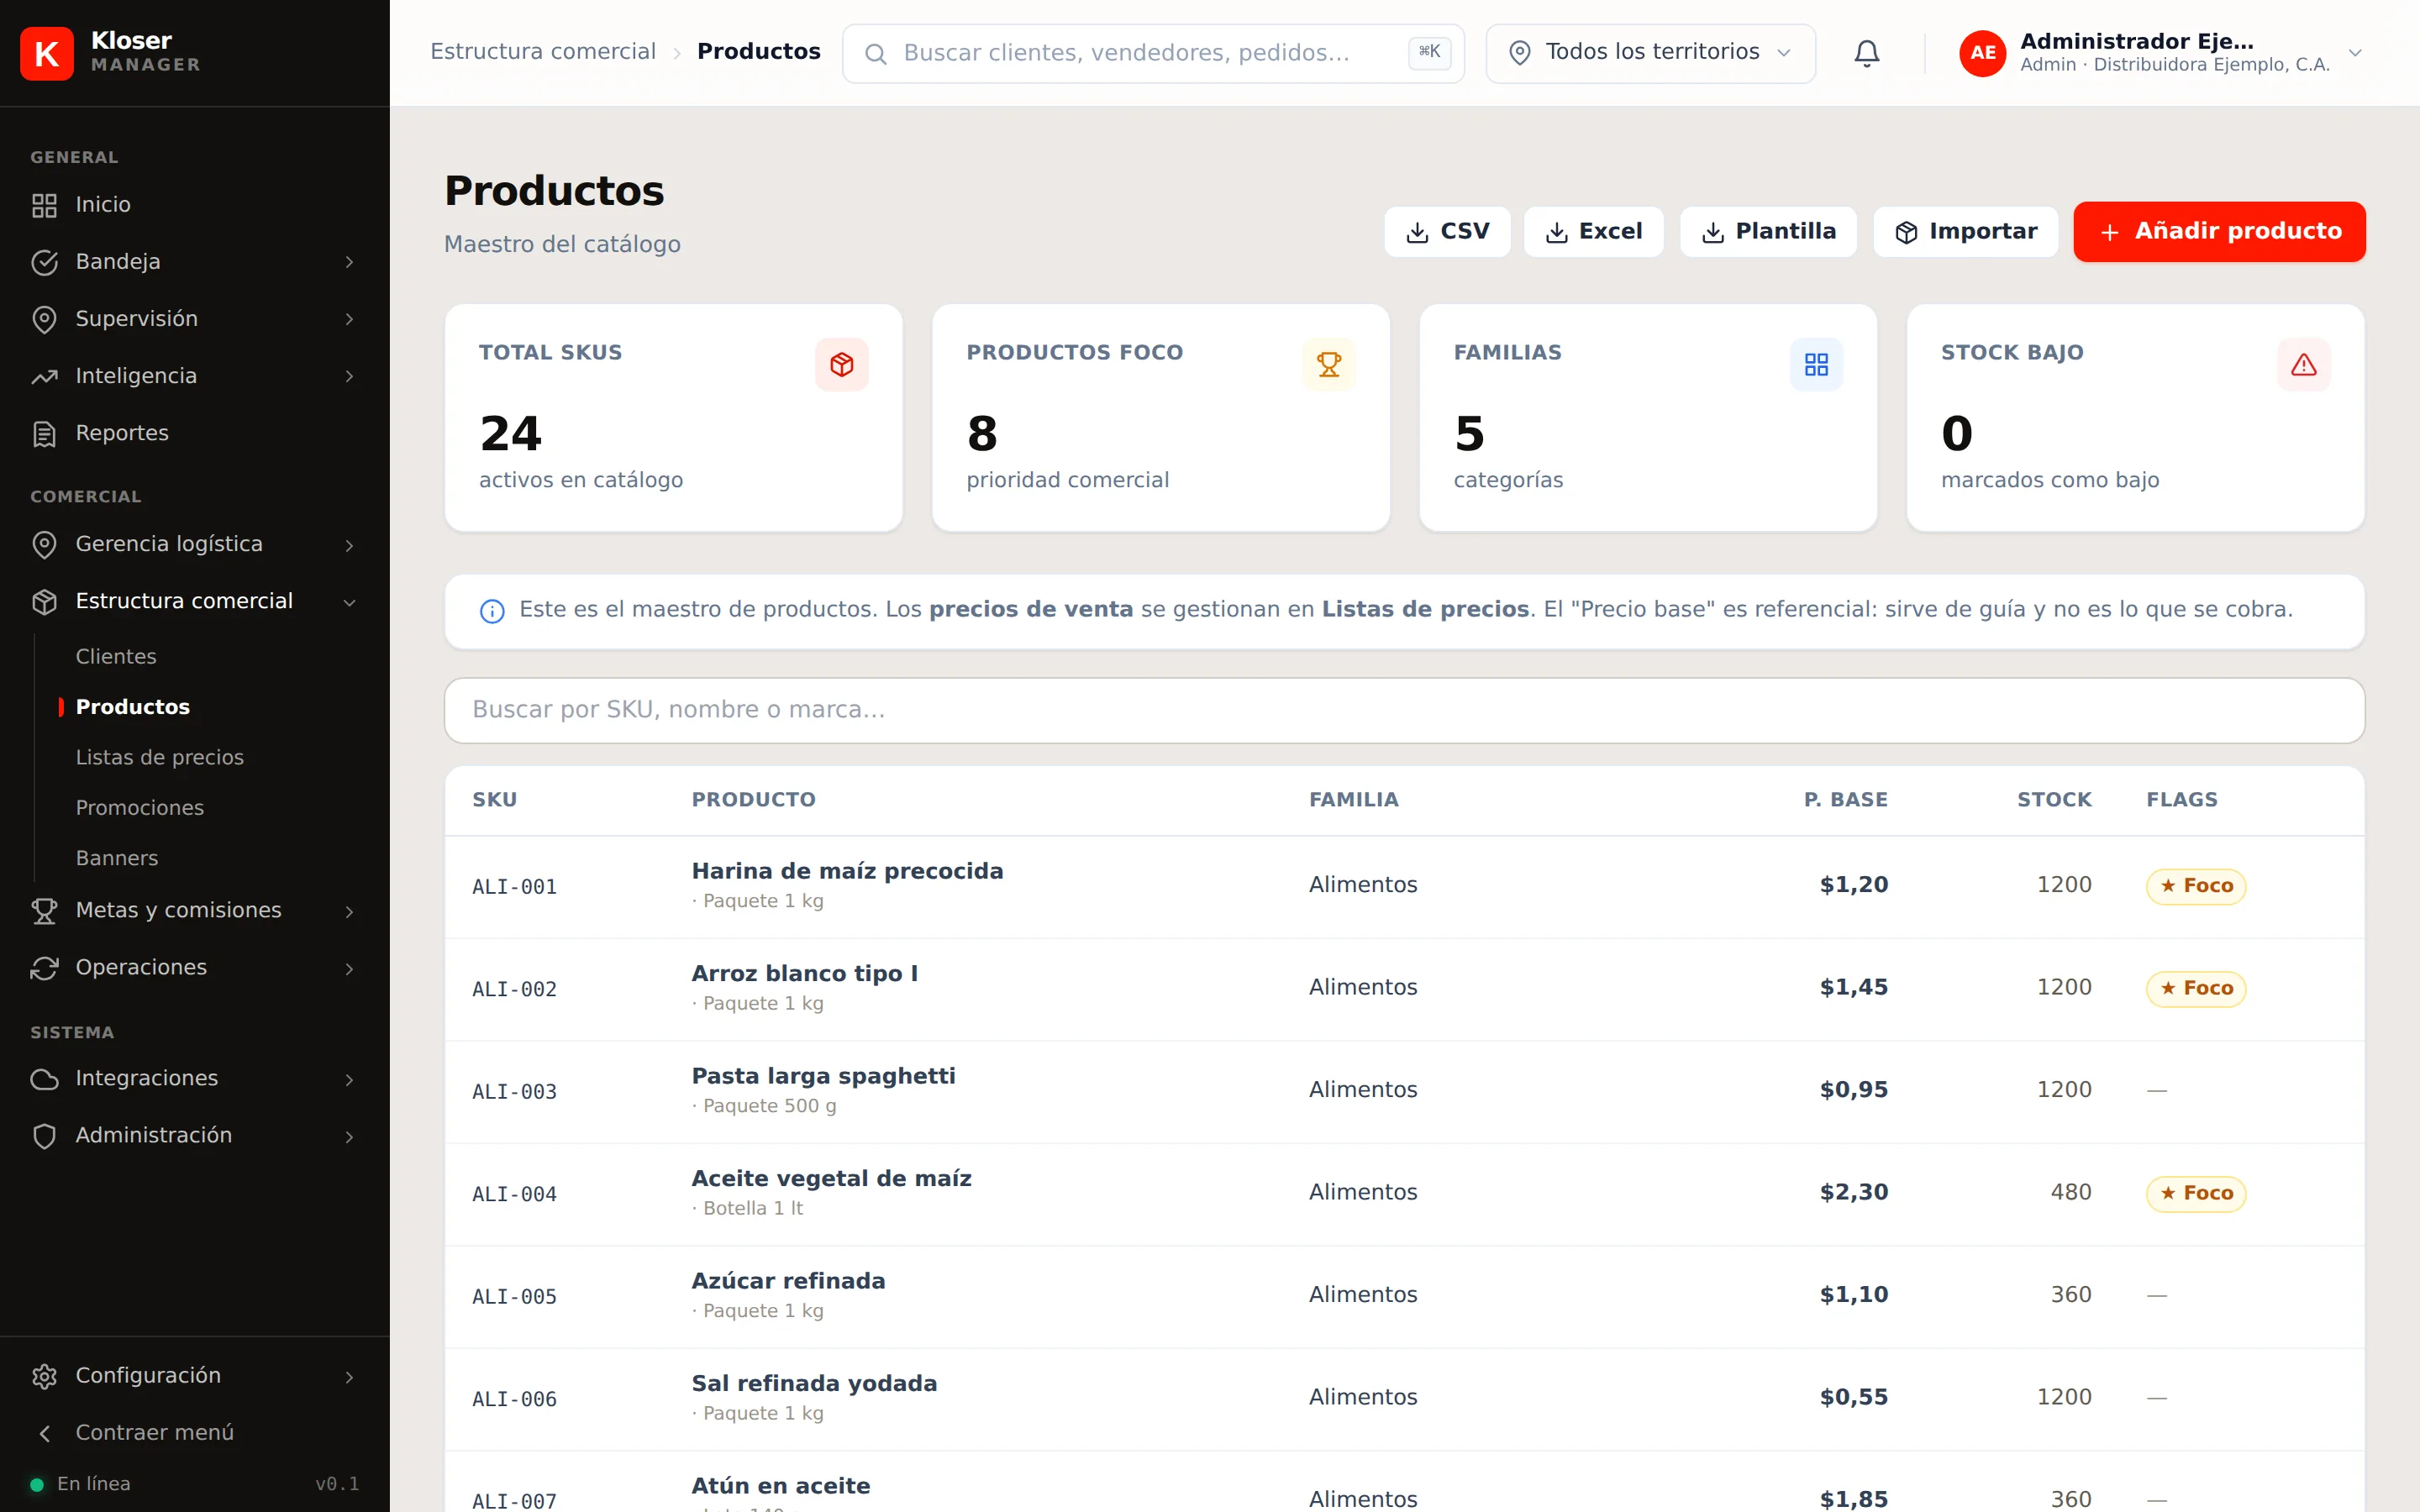Click the Estructura comercial breadcrumb link
Image resolution: width=2420 pixels, height=1512 pixels.
pos(543,52)
